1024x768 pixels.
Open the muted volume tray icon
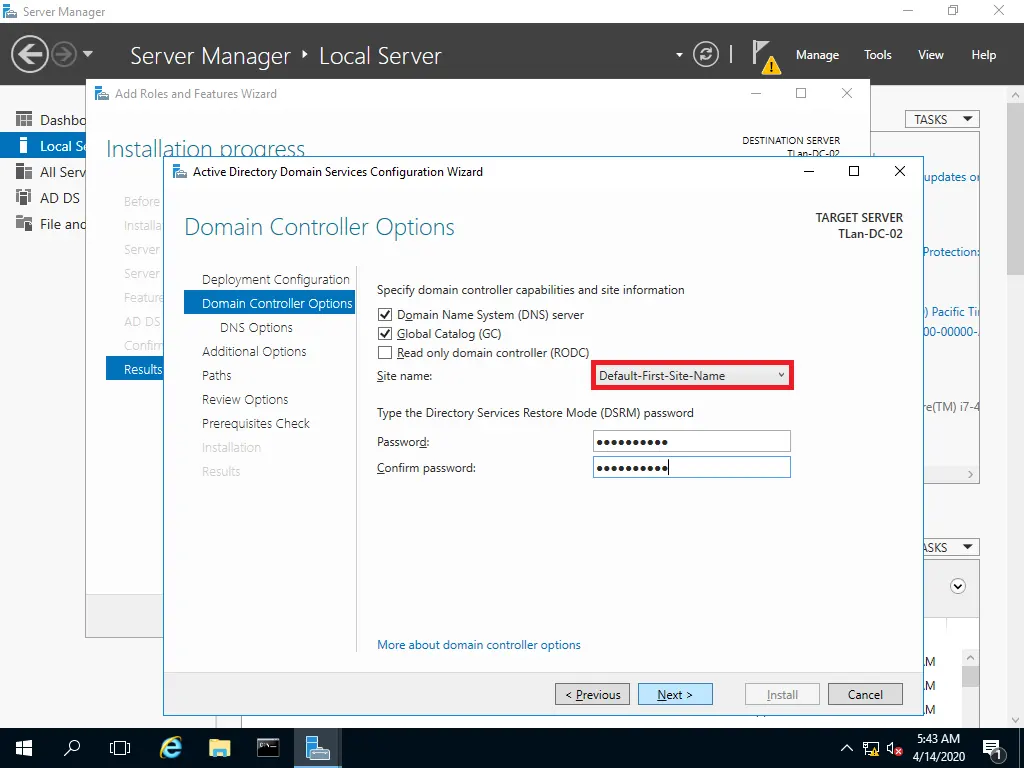point(894,748)
